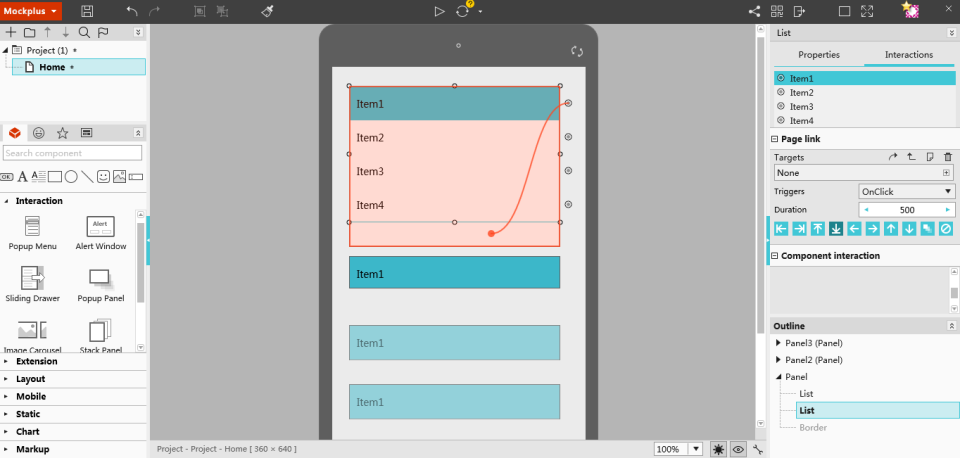This screenshot has height=458, width=960.
Task: Undo the last action
Action: [x=132, y=11]
